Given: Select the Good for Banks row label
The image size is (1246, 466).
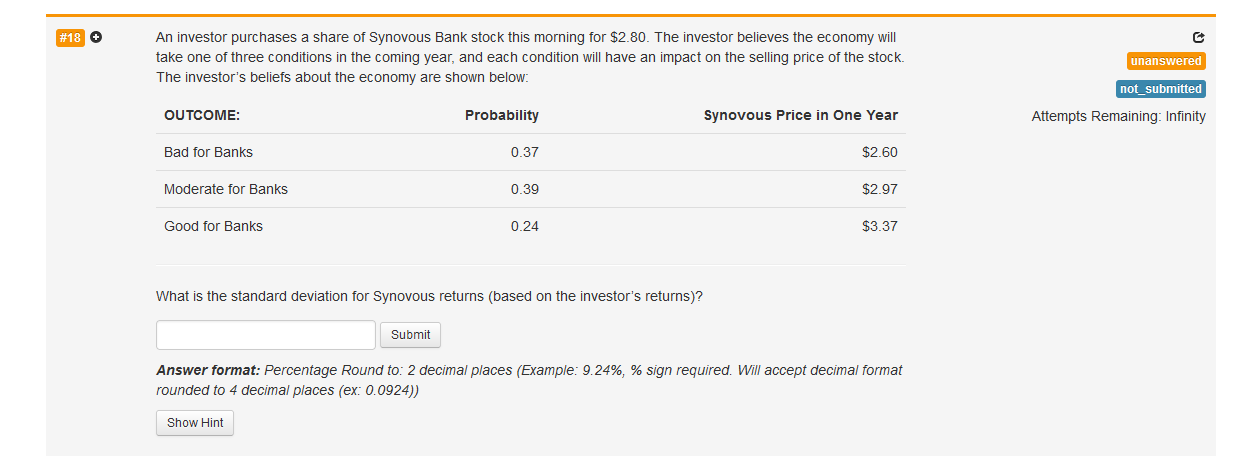Looking at the screenshot, I should (214, 226).
